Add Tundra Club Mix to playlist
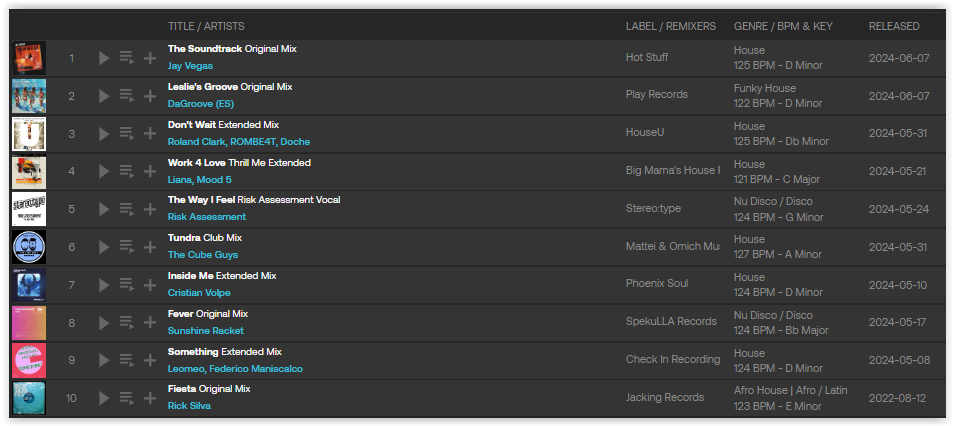This screenshot has width=954, height=426. click(x=150, y=246)
